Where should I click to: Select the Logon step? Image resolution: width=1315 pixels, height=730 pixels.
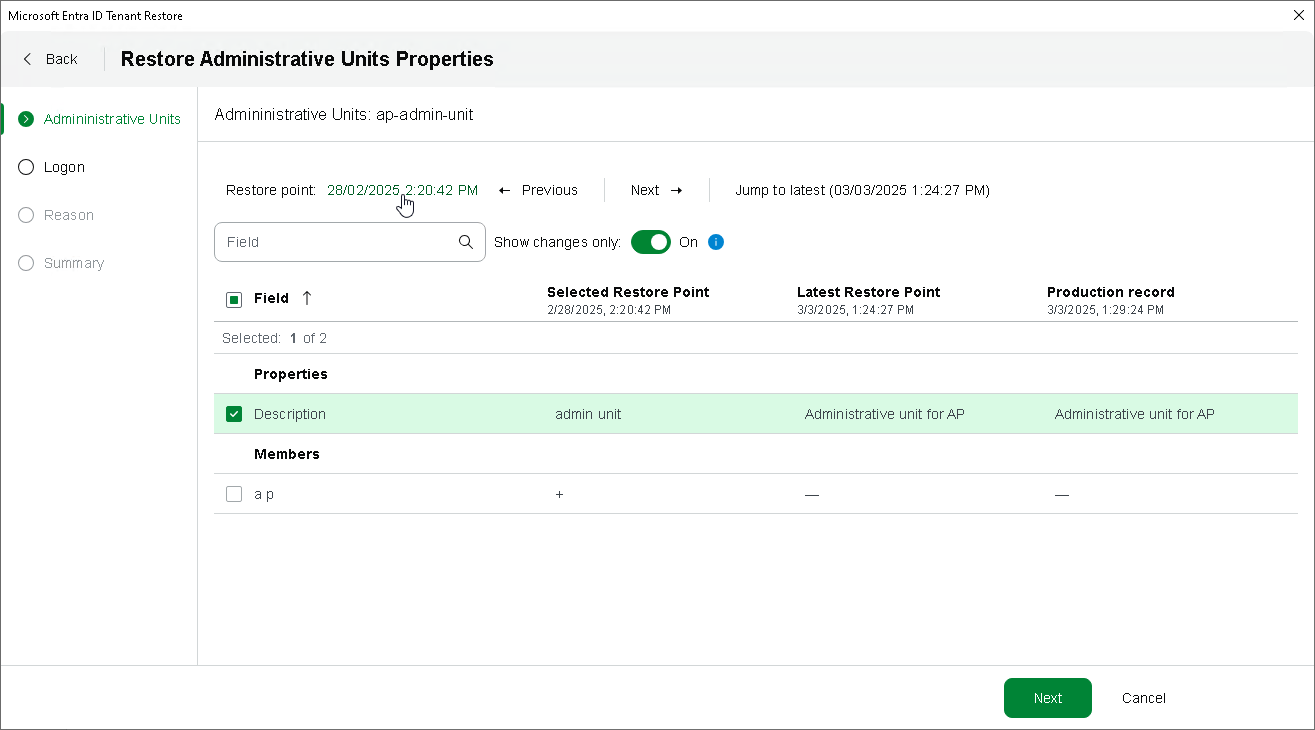(64, 167)
